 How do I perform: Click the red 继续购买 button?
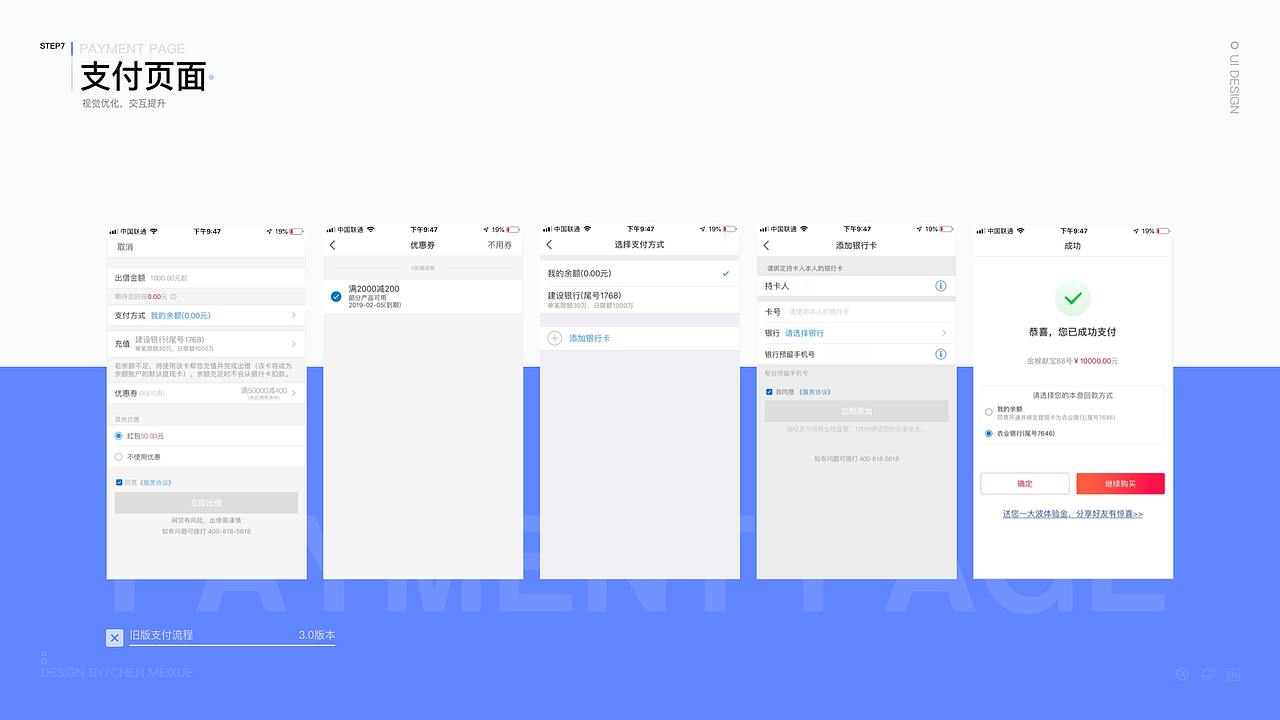coord(1120,483)
